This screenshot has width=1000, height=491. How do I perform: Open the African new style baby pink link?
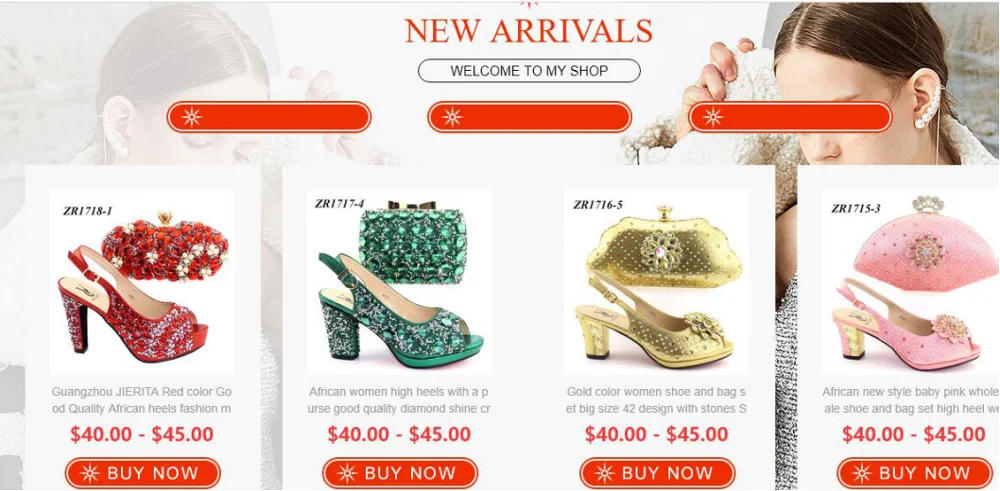911,400
